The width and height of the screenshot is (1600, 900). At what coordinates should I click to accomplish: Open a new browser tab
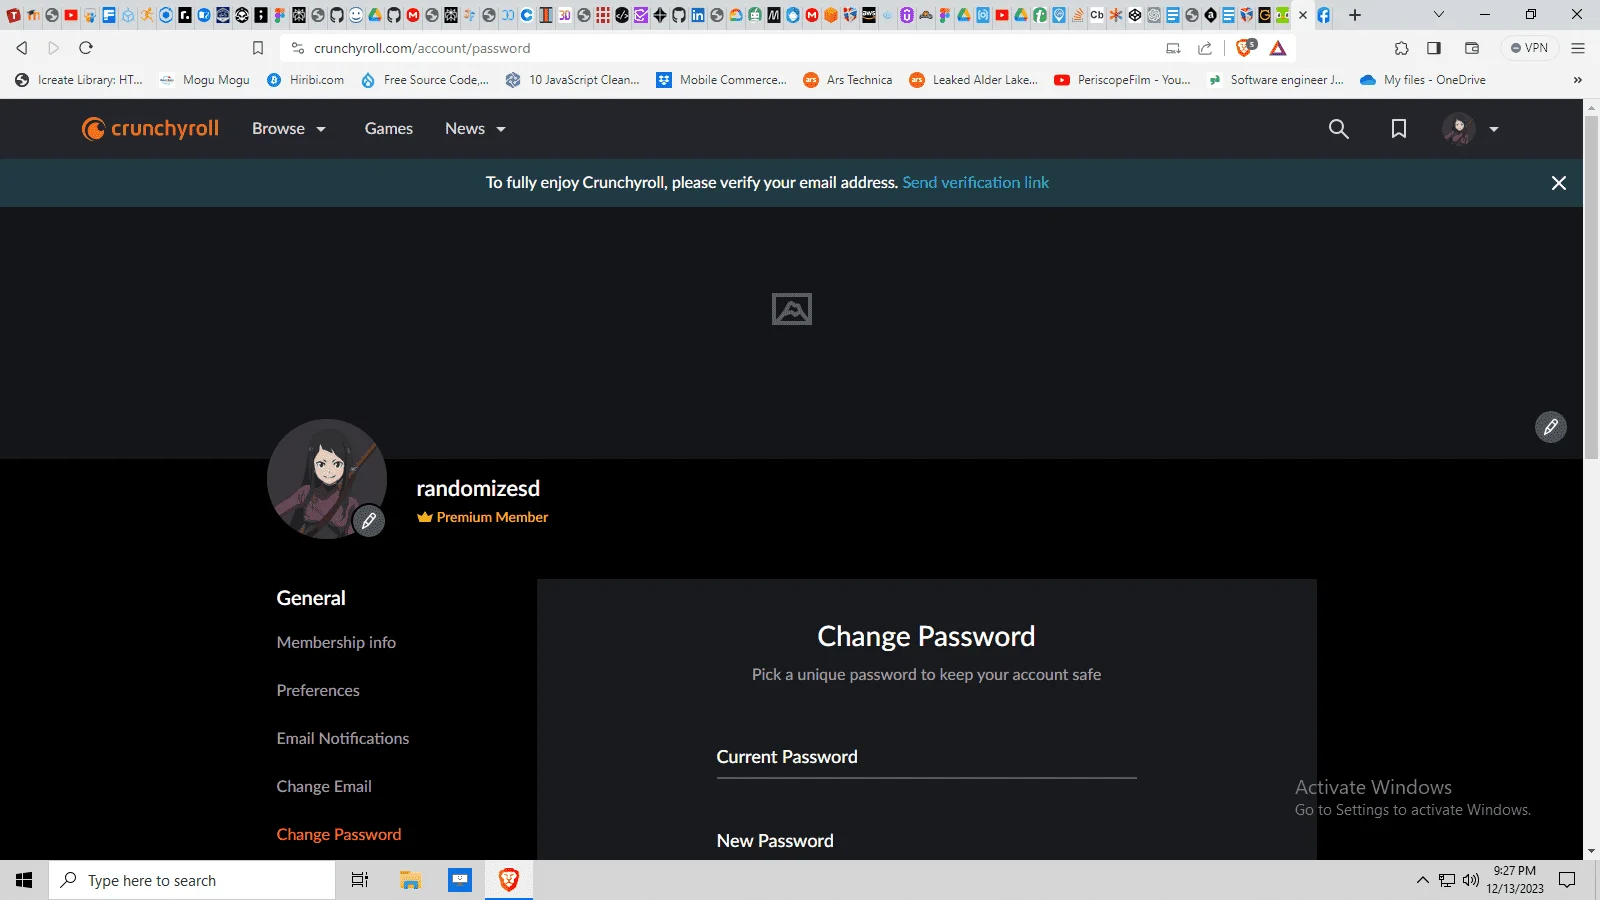[x=1355, y=15]
